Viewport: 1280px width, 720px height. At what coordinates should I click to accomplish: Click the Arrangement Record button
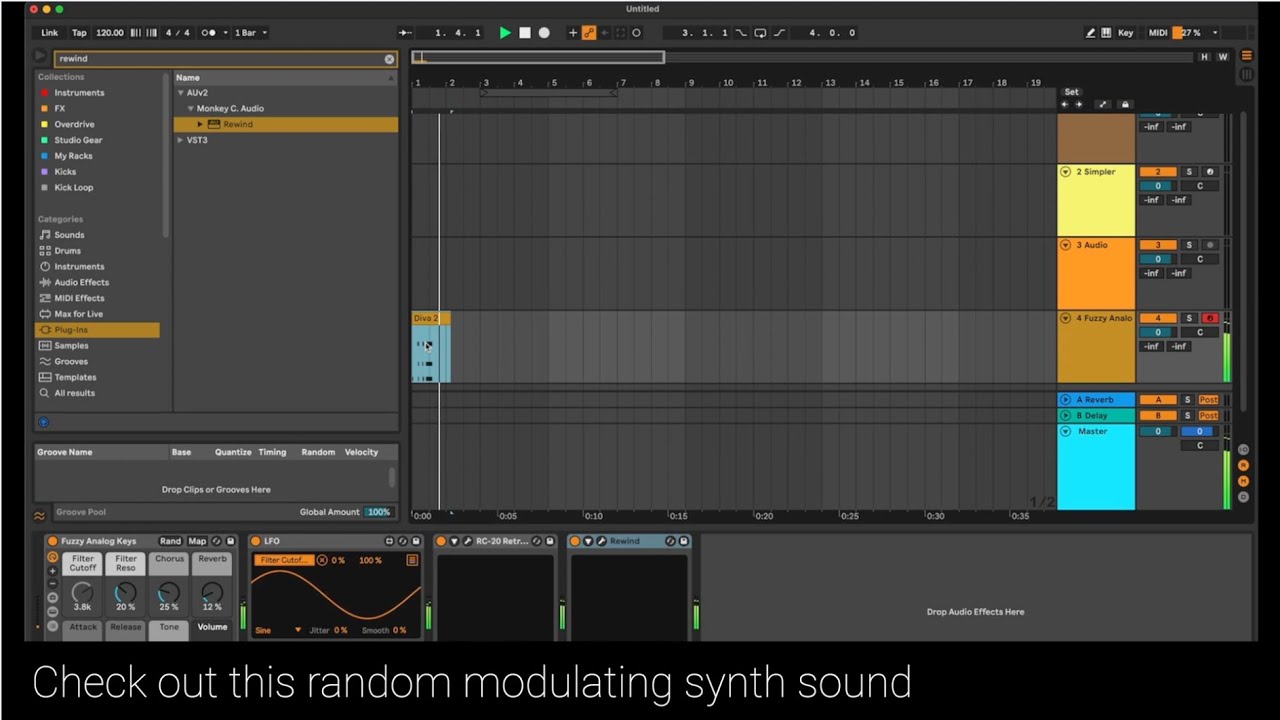coord(544,33)
